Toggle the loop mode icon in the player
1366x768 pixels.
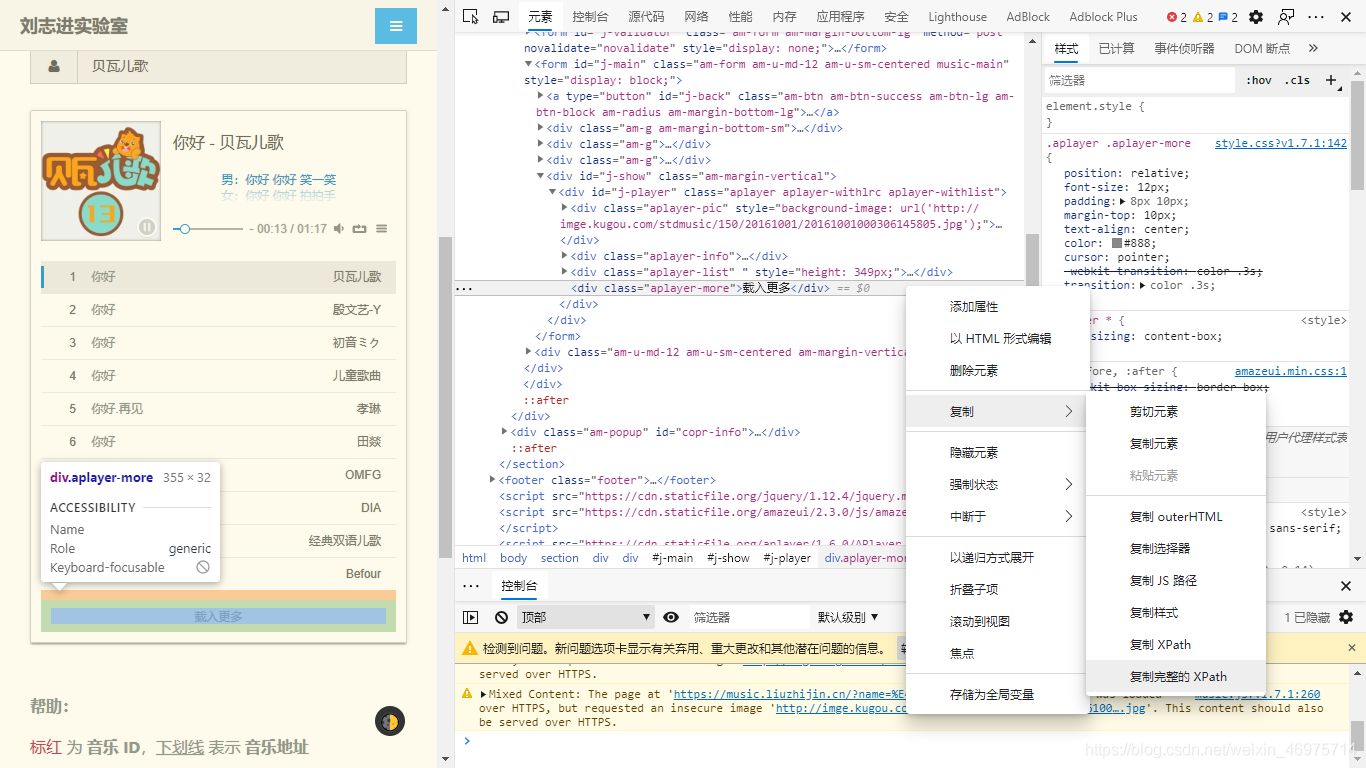(360, 229)
